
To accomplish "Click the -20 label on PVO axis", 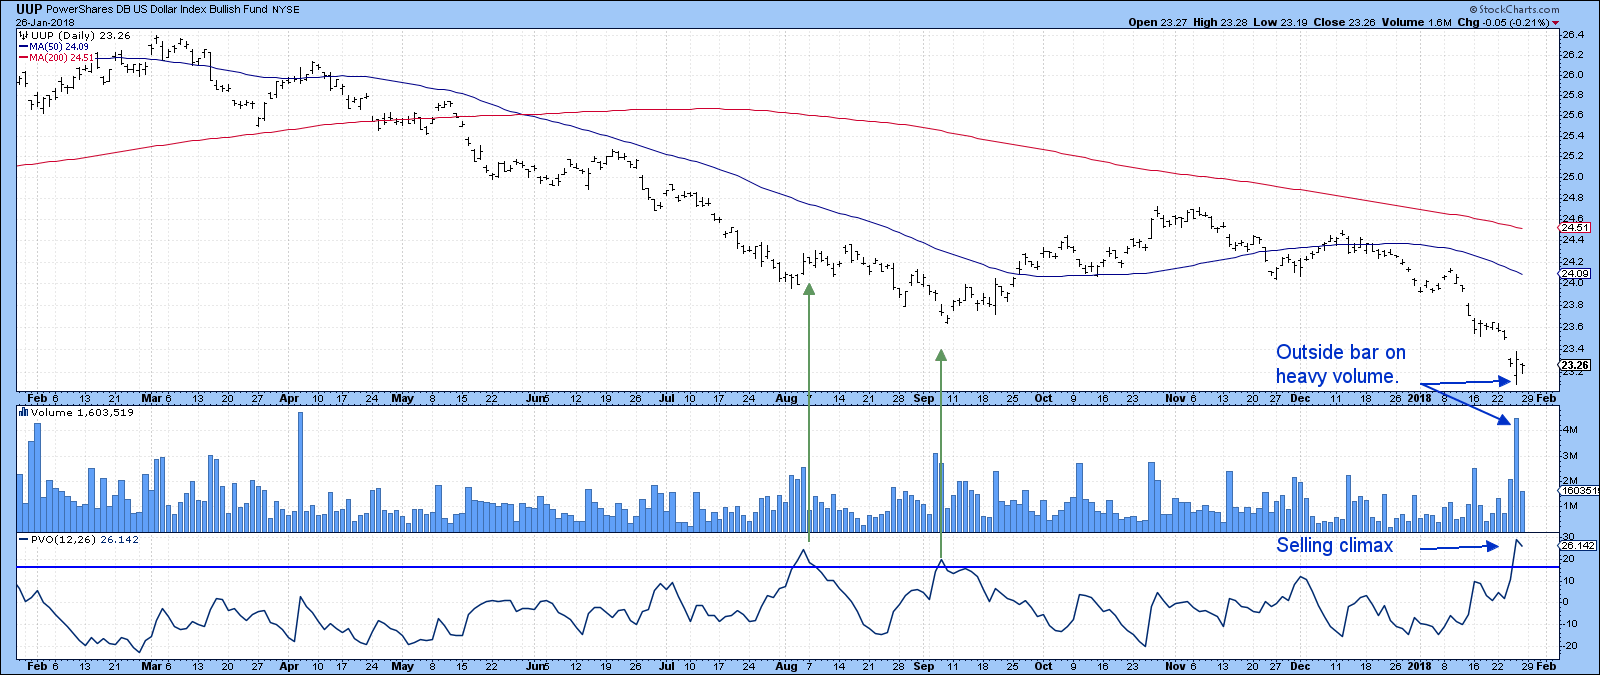I will click(1571, 645).
